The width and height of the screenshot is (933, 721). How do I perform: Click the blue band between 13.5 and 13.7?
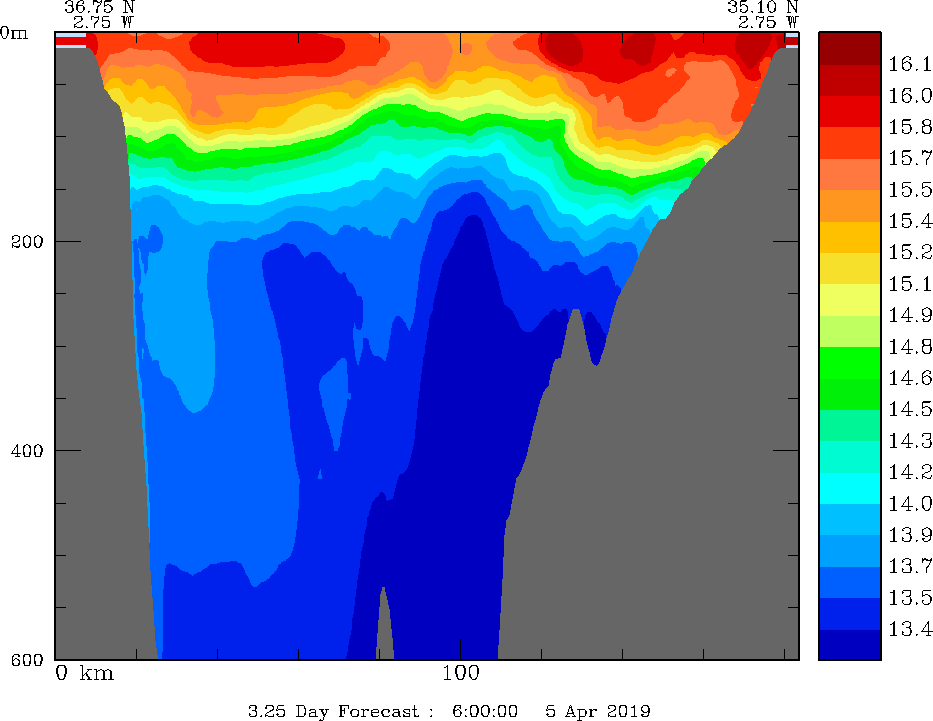point(850,583)
